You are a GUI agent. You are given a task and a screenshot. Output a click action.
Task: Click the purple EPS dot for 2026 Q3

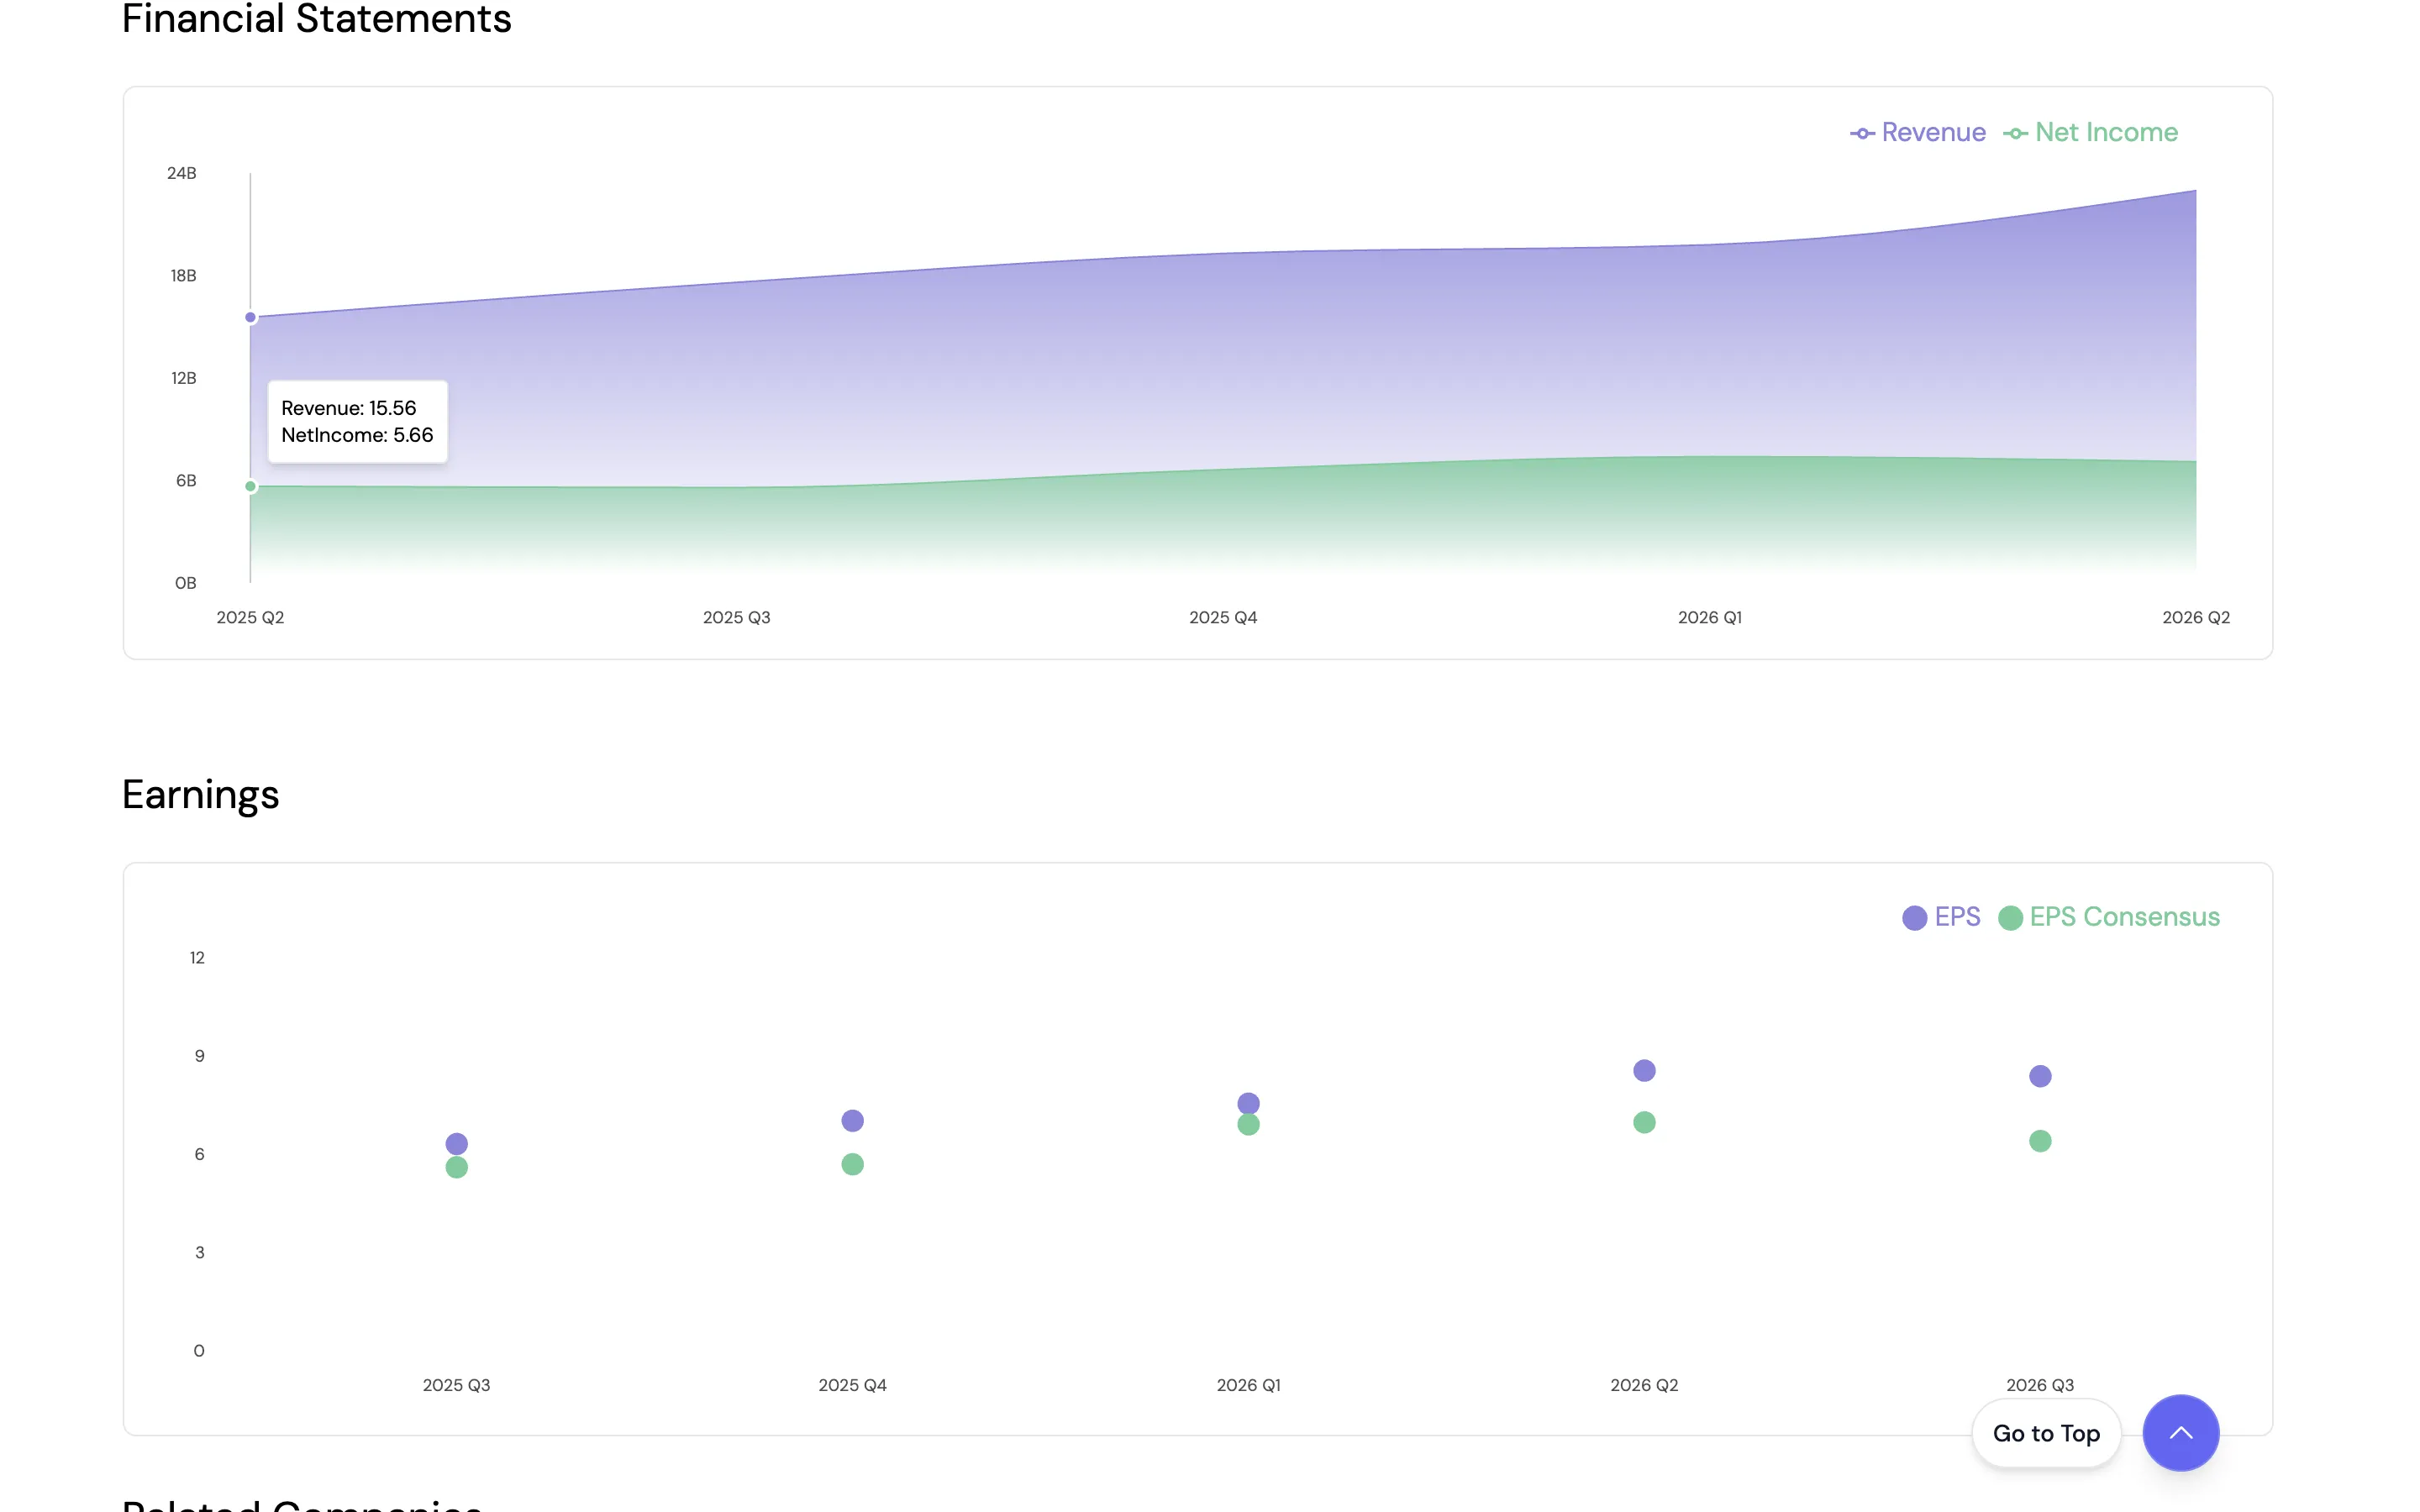tap(2040, 1076)
